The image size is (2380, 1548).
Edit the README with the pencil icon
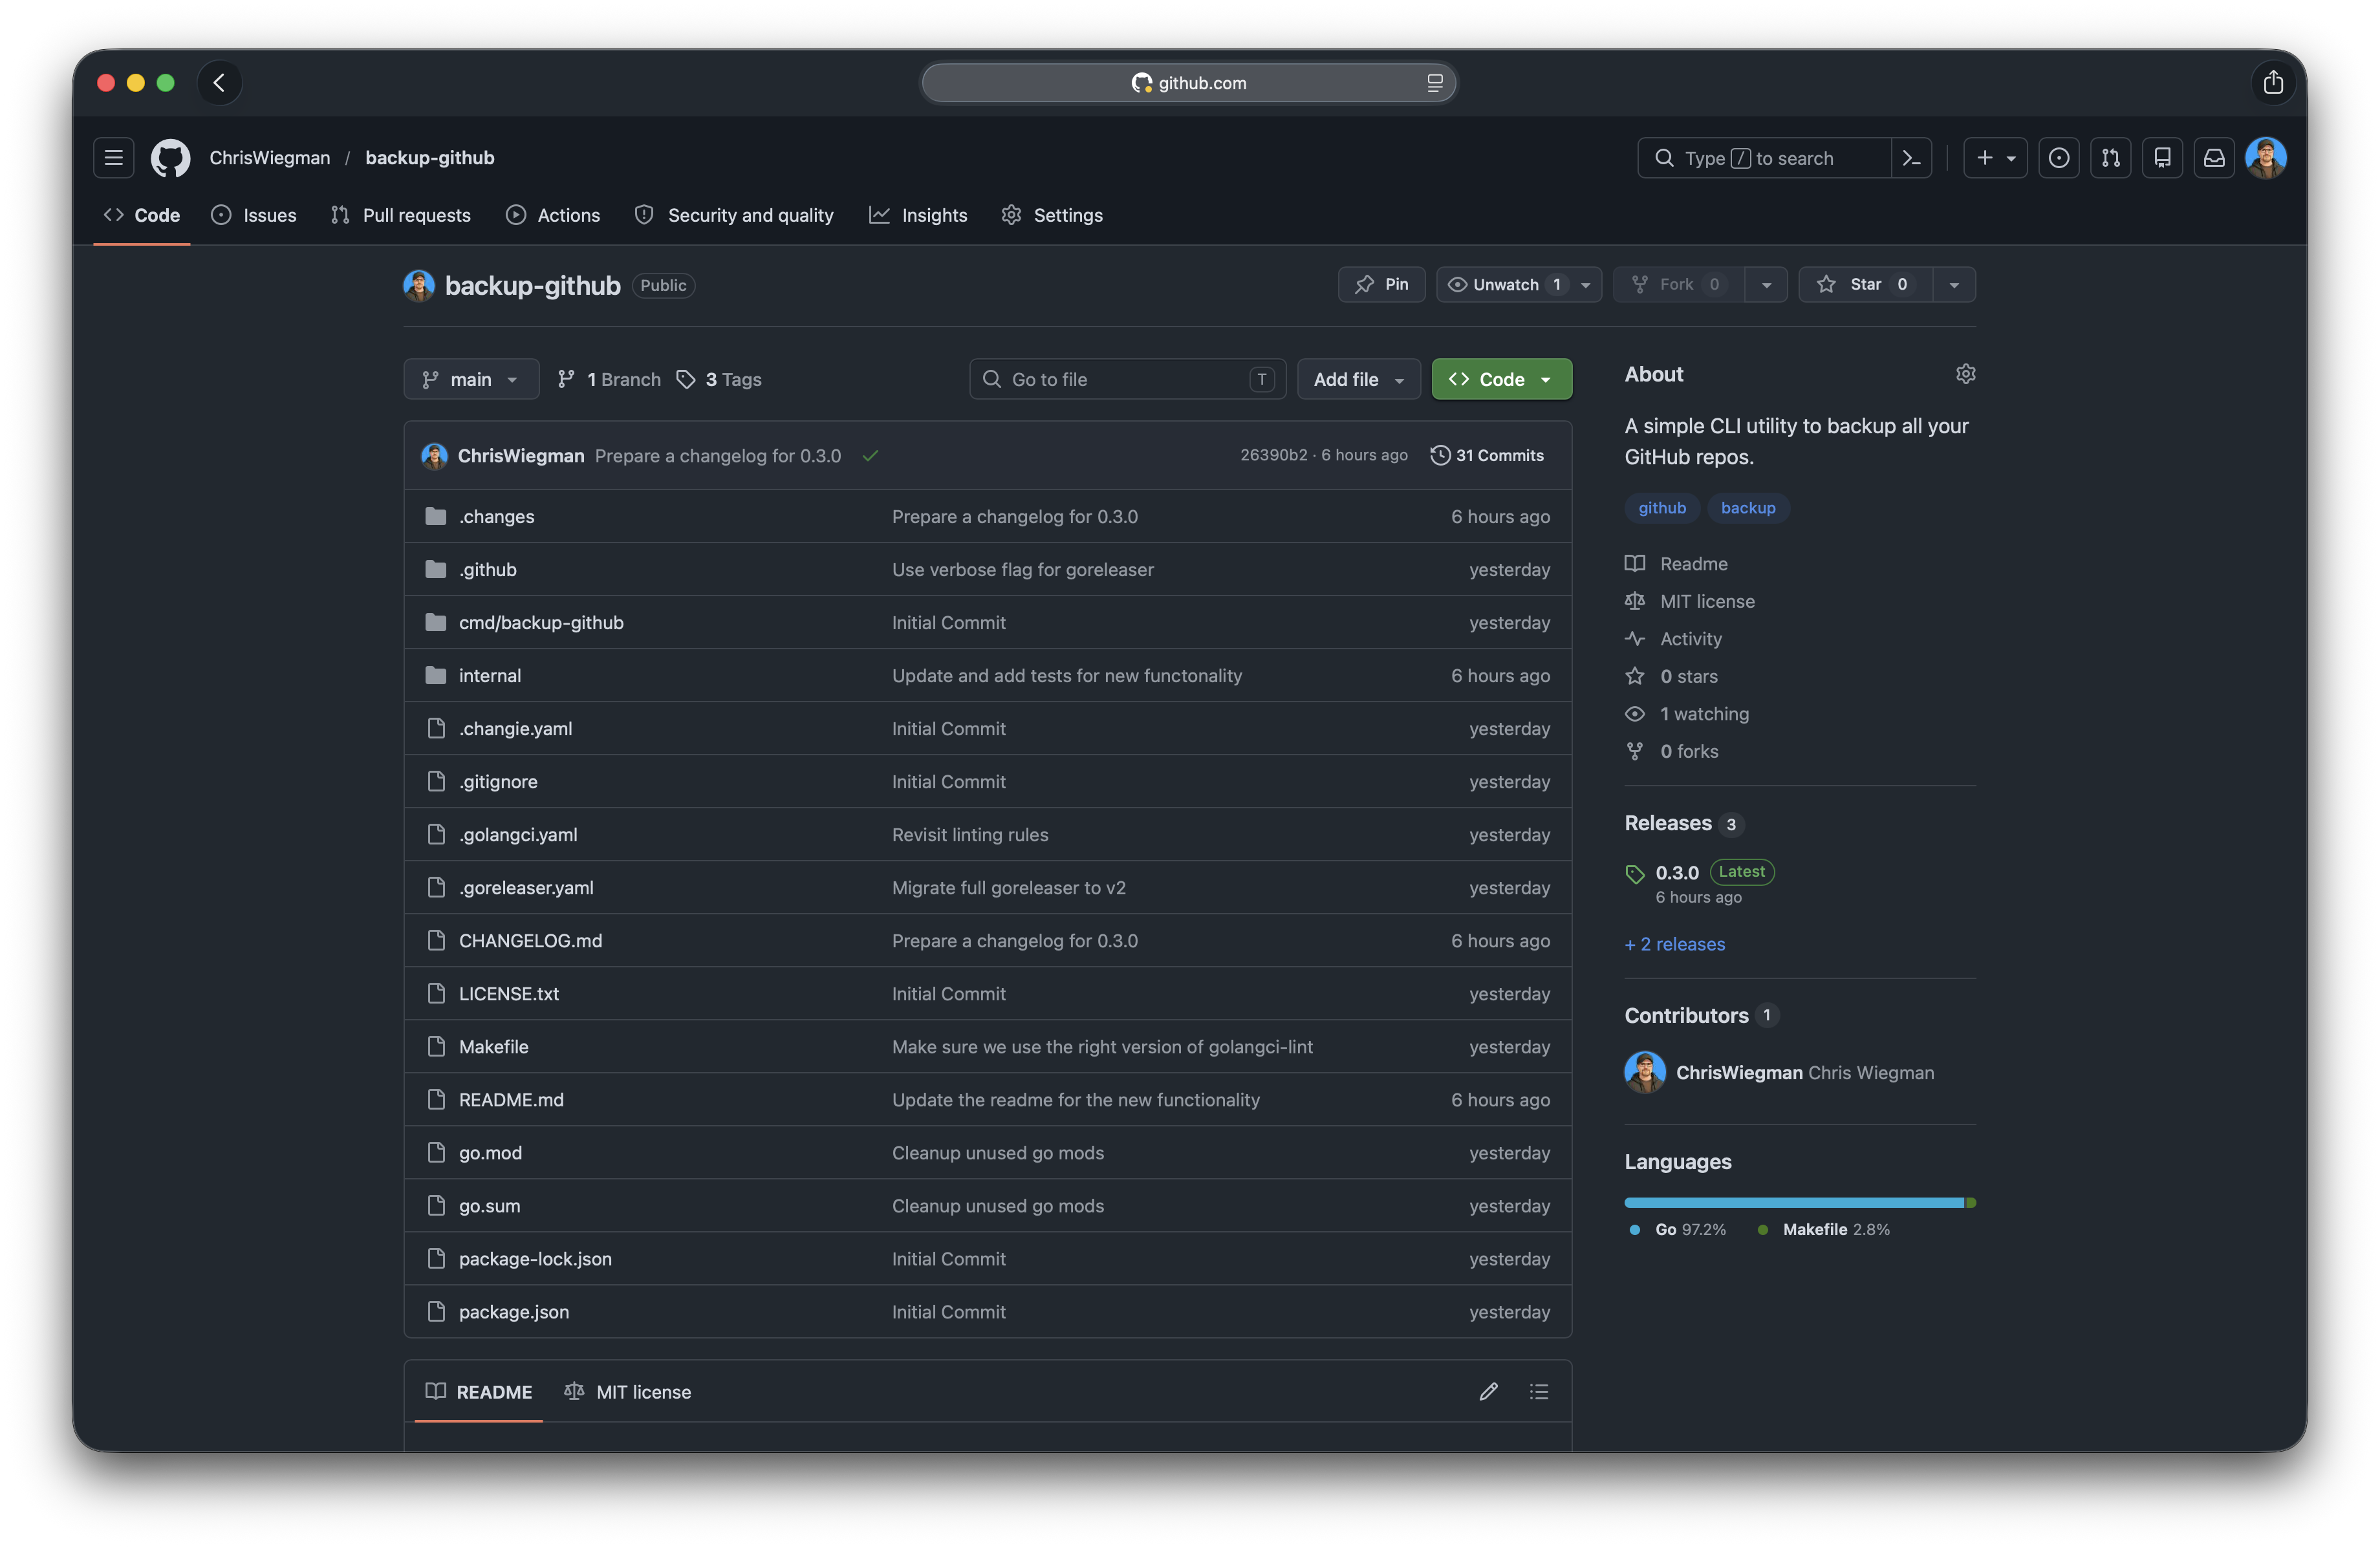(x=1488, y=1391)
